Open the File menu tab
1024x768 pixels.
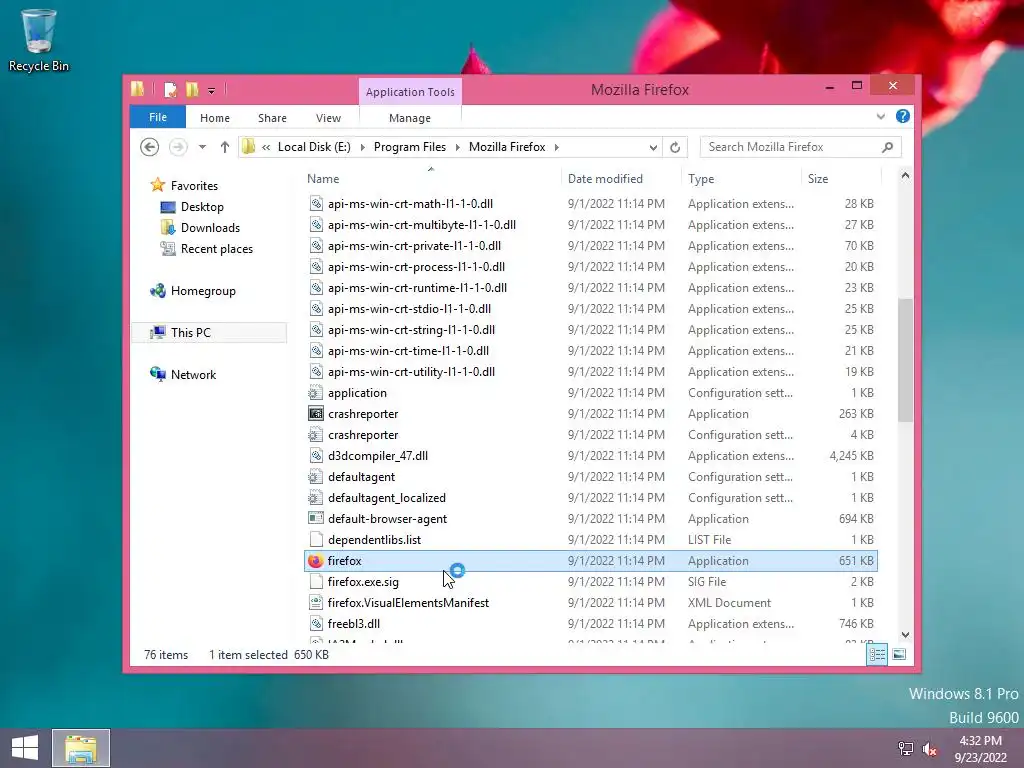tap(158, 117)
